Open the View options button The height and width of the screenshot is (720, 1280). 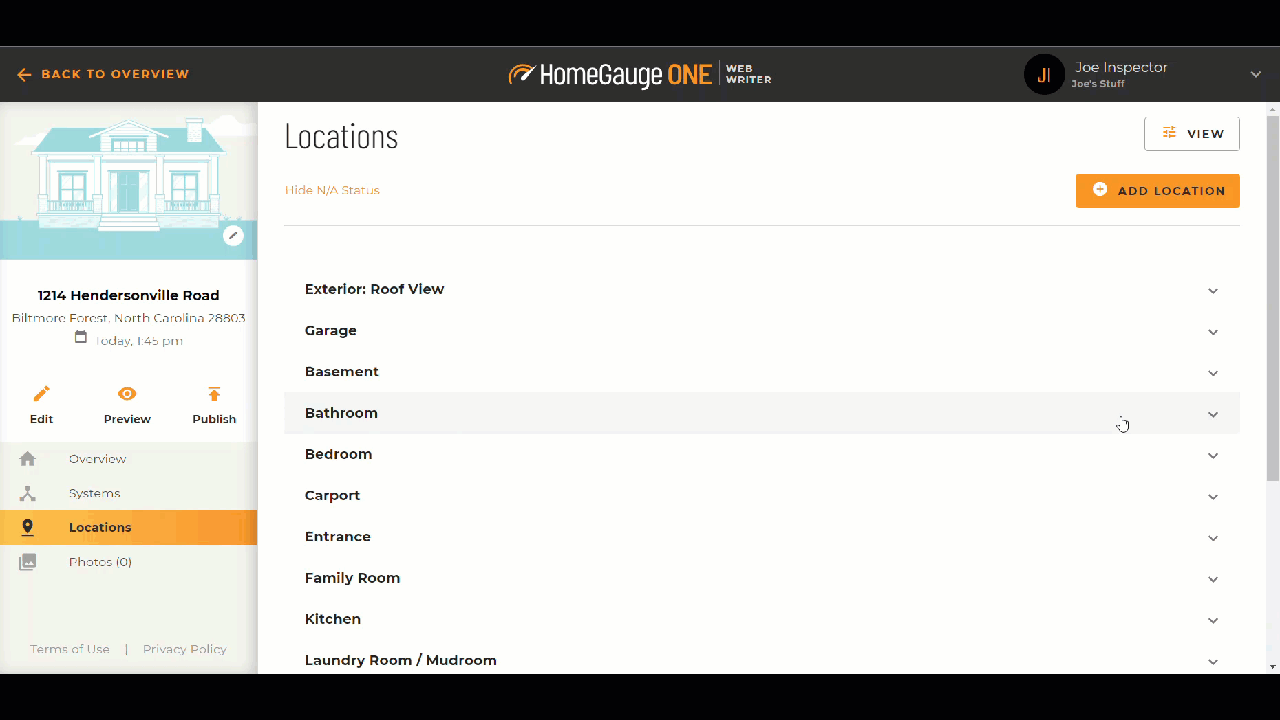click(x=1191, y=133)
